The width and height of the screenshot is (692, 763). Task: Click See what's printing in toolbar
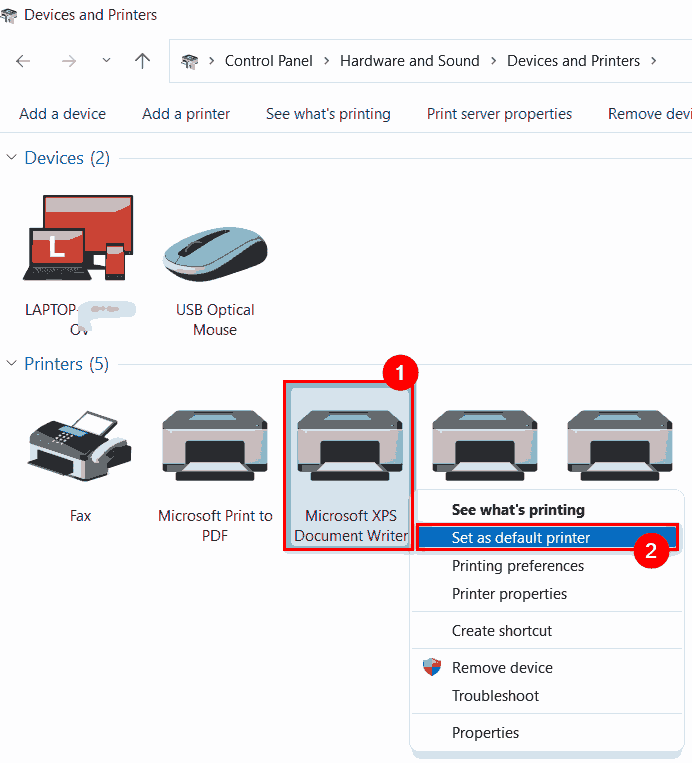pos(328,114)
